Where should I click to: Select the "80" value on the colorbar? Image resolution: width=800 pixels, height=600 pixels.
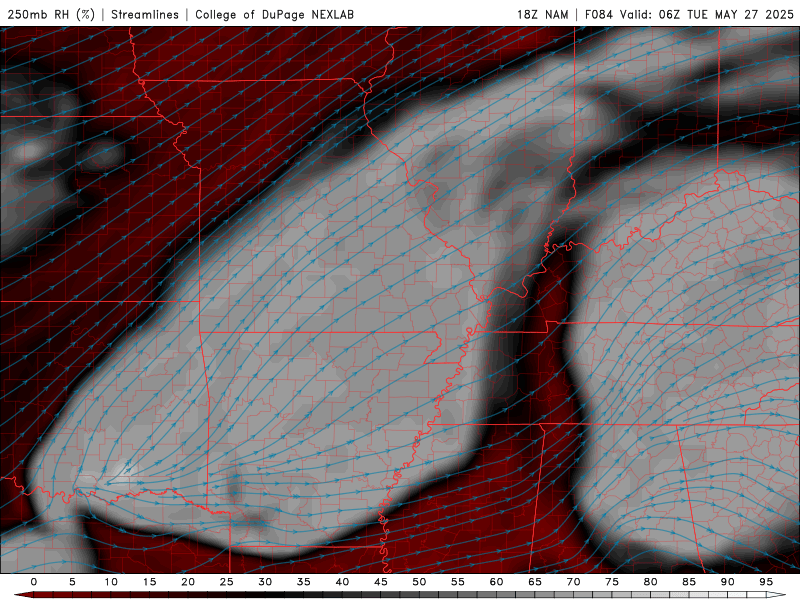[x=650, y=582]
